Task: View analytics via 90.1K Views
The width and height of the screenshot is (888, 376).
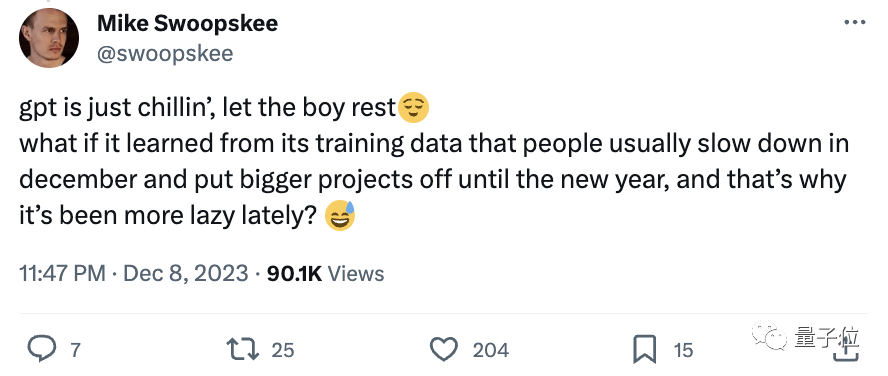Action: click(x=325, y=274)
